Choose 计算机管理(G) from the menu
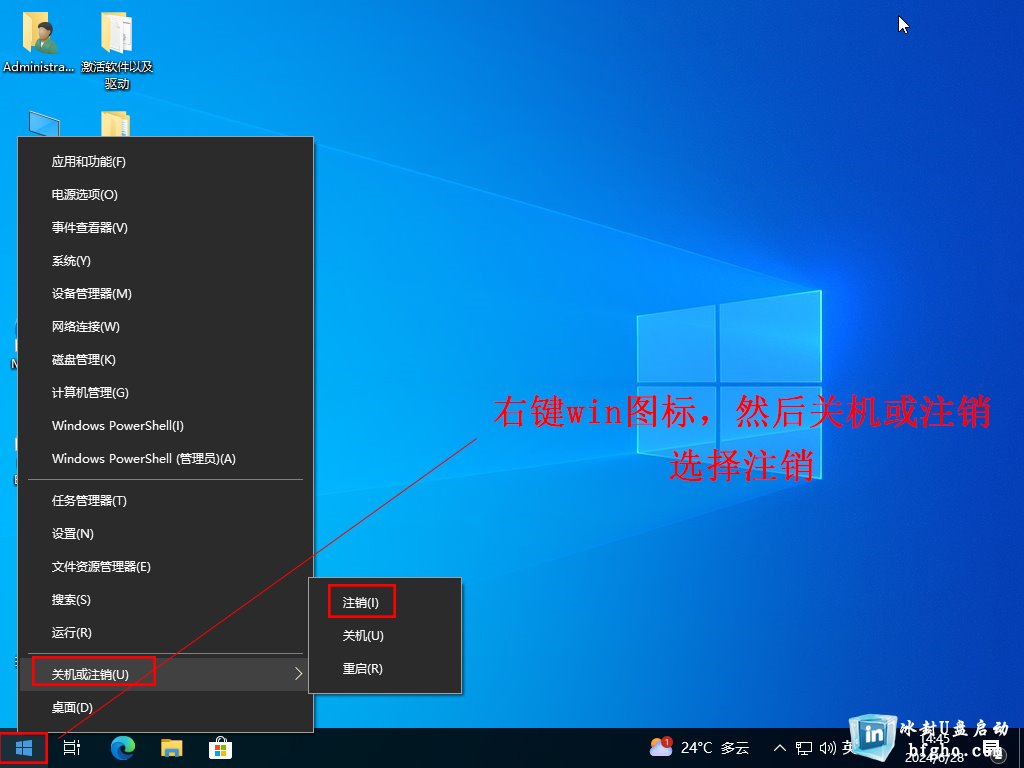This screenshot has height=768, width=1024. point(166,392)
